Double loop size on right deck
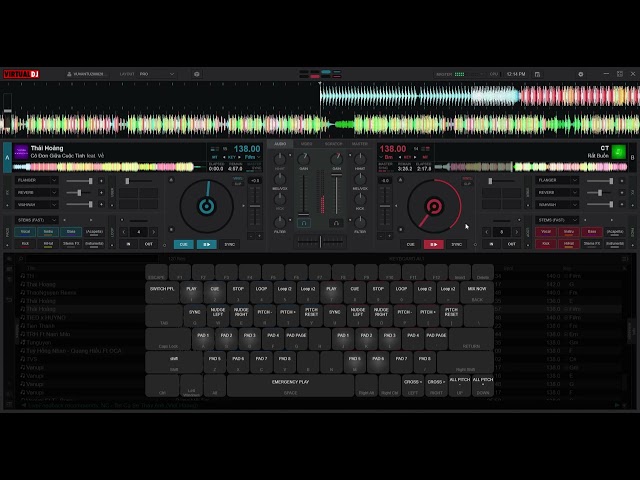640x480 pixels. coord(516,232)
